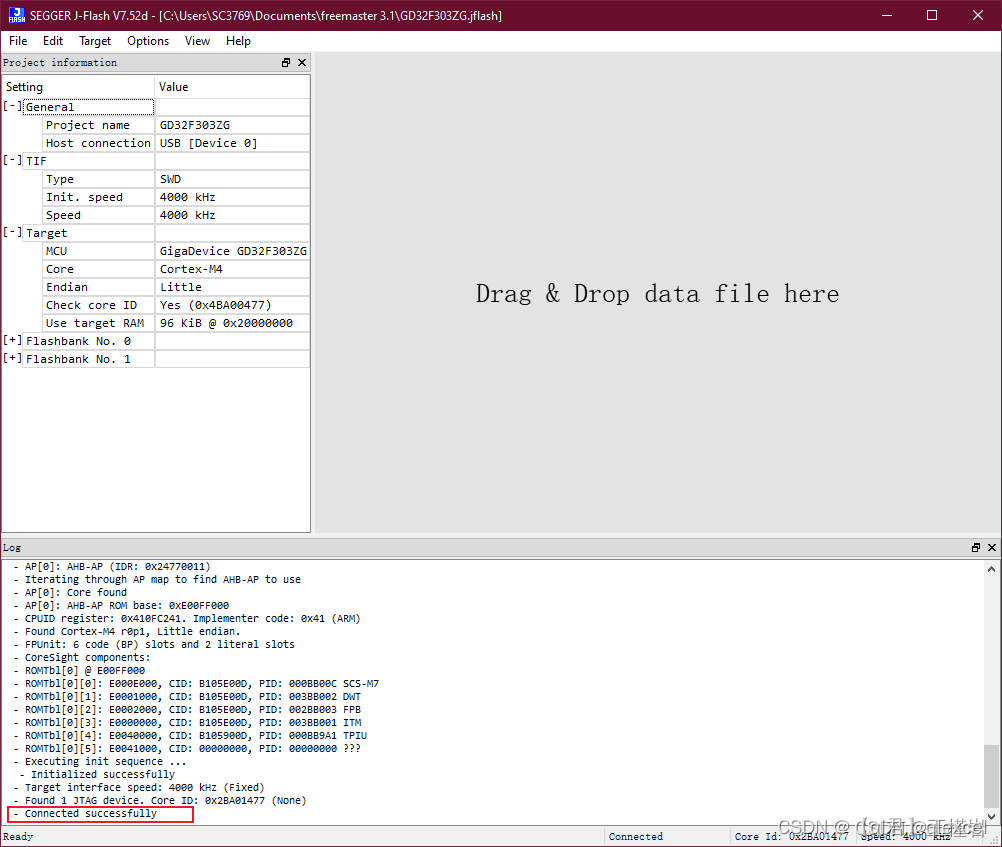Expand Flashbank No. 0
This screenshot has height=847, width=1002.
[x=12, y=341]
